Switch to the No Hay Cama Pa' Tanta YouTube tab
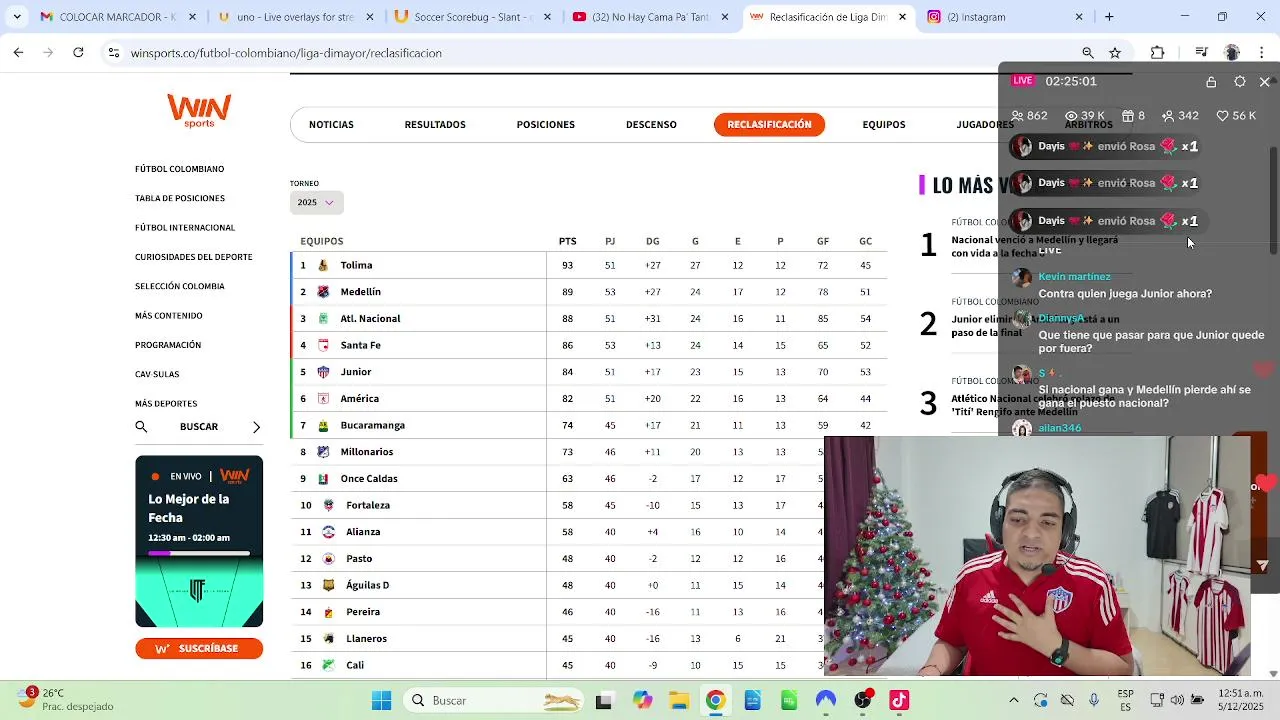The width and height of the screenshot is (1280, 720). pos(650,17)
